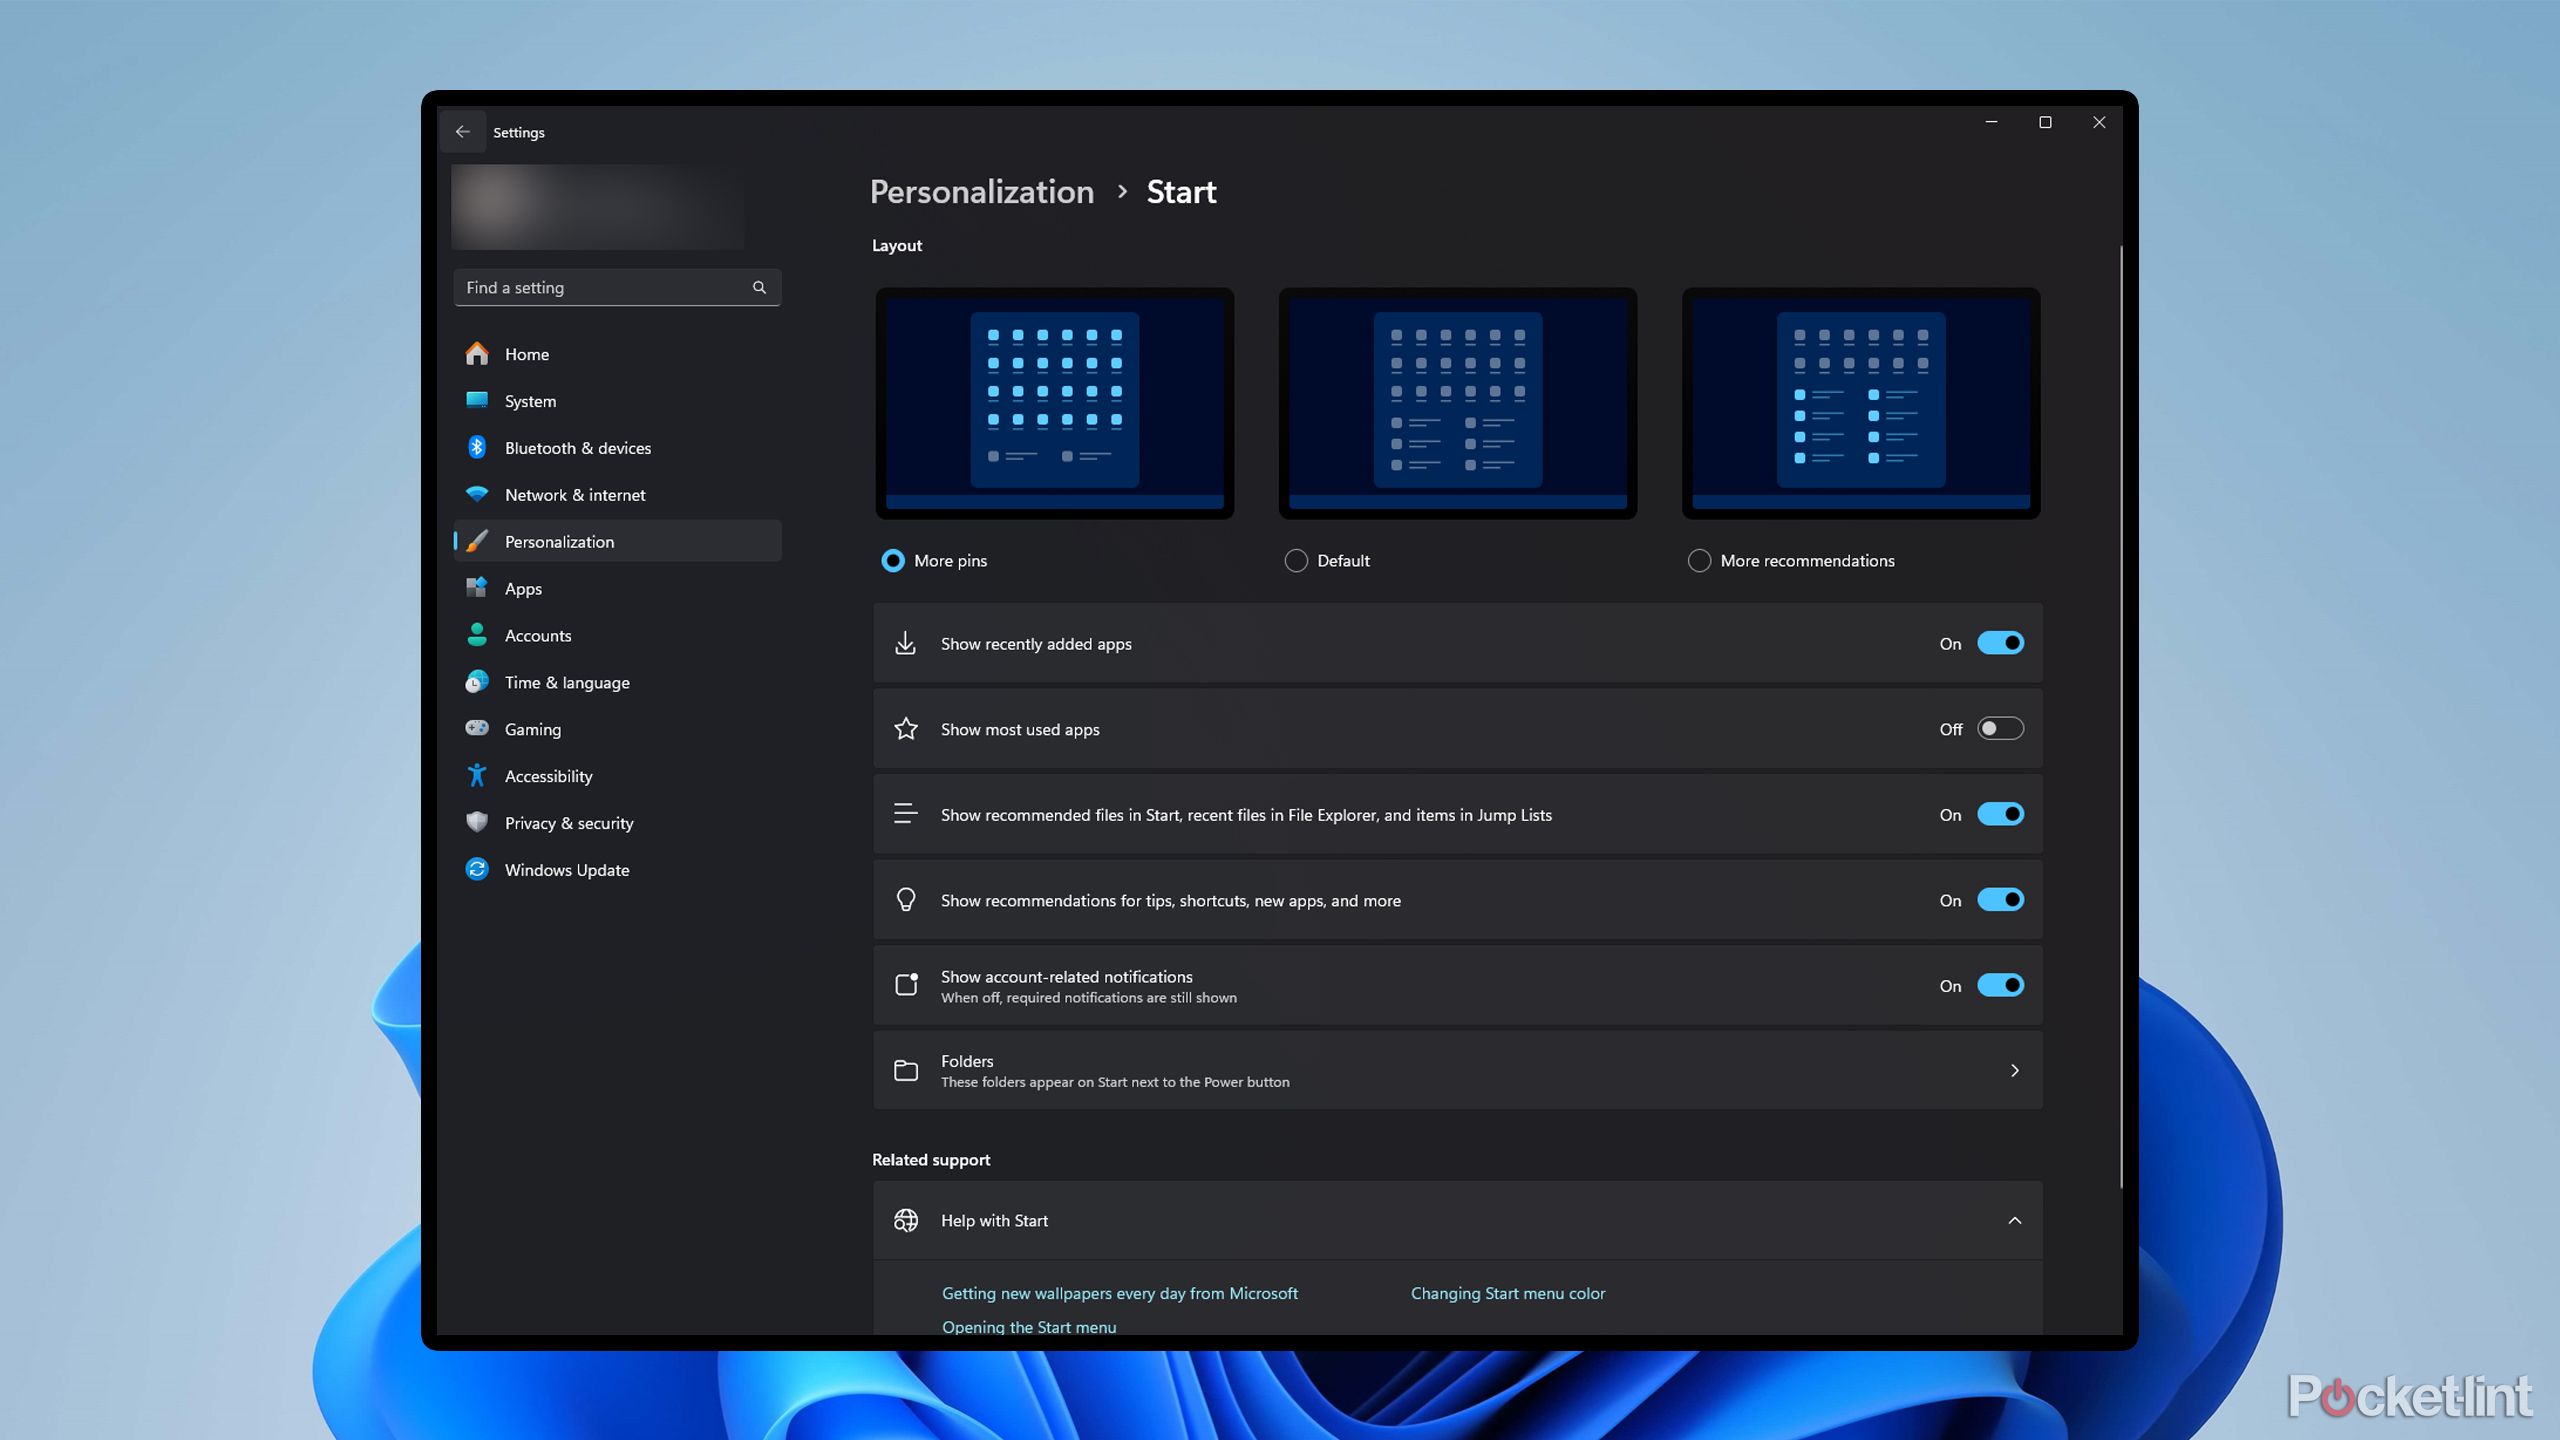The height and width of the screenshot is (1440, 2560).
Task: Minimize the Settings window
Action: [x=1991, y=122]
